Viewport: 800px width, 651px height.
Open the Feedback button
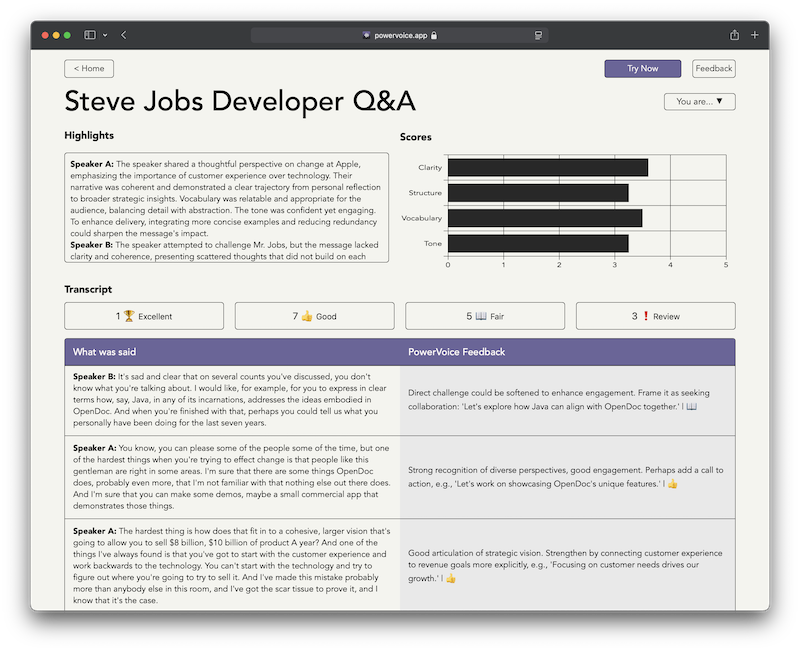pos(713,69)
